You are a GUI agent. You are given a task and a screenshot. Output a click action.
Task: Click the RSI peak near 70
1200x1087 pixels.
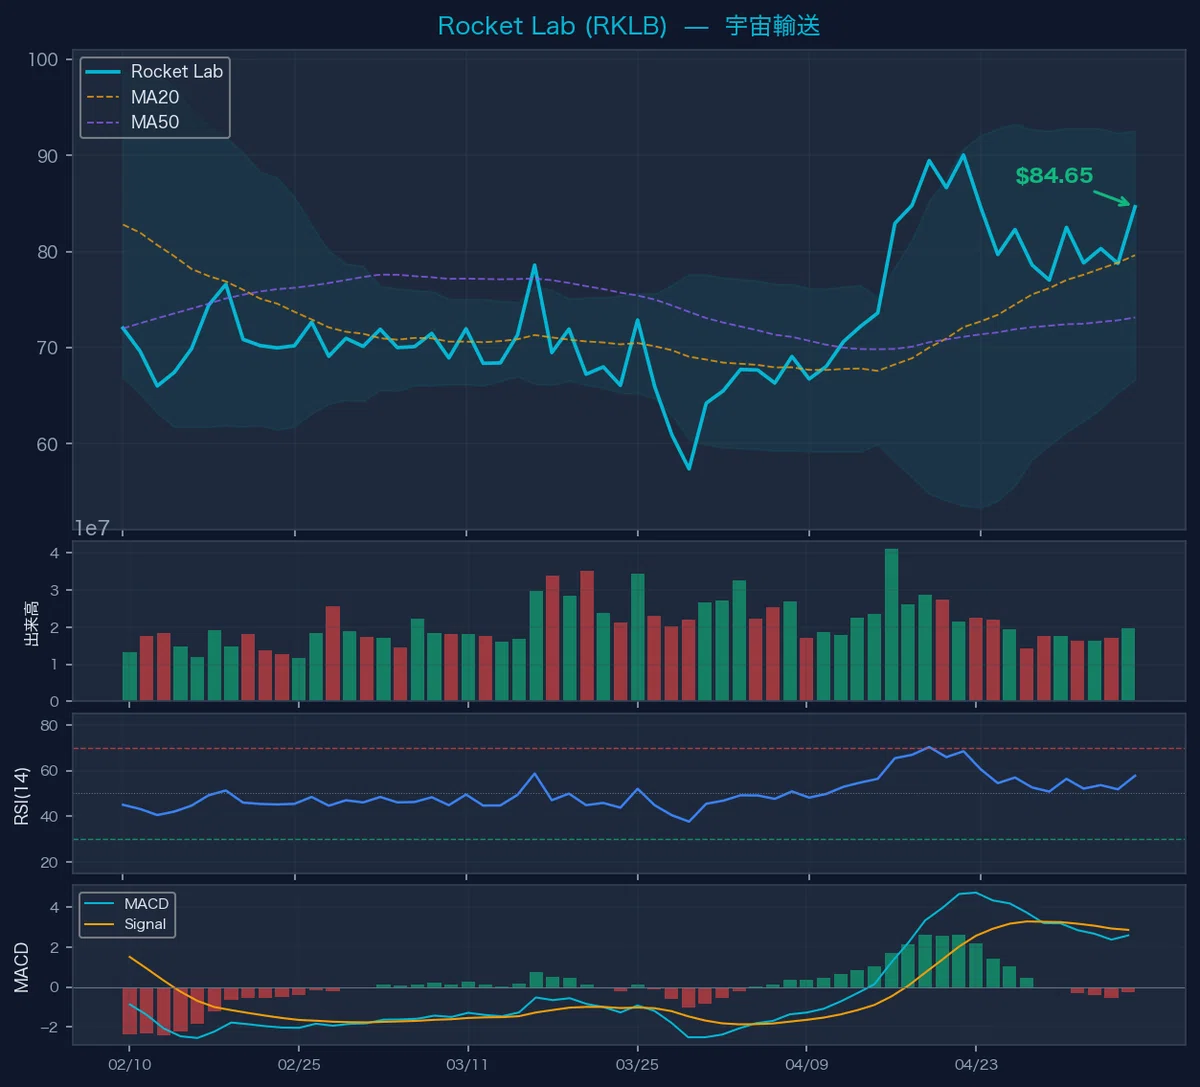929,747
